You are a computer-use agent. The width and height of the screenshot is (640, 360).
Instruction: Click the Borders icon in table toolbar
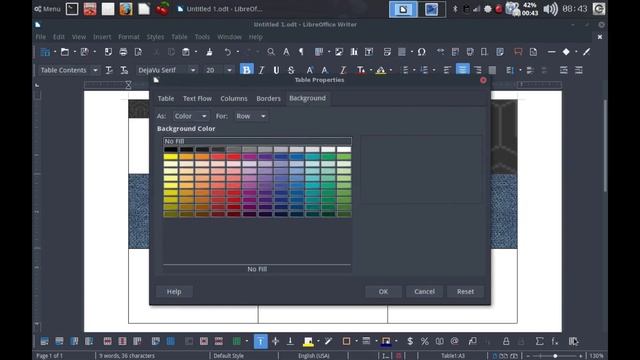346,341
